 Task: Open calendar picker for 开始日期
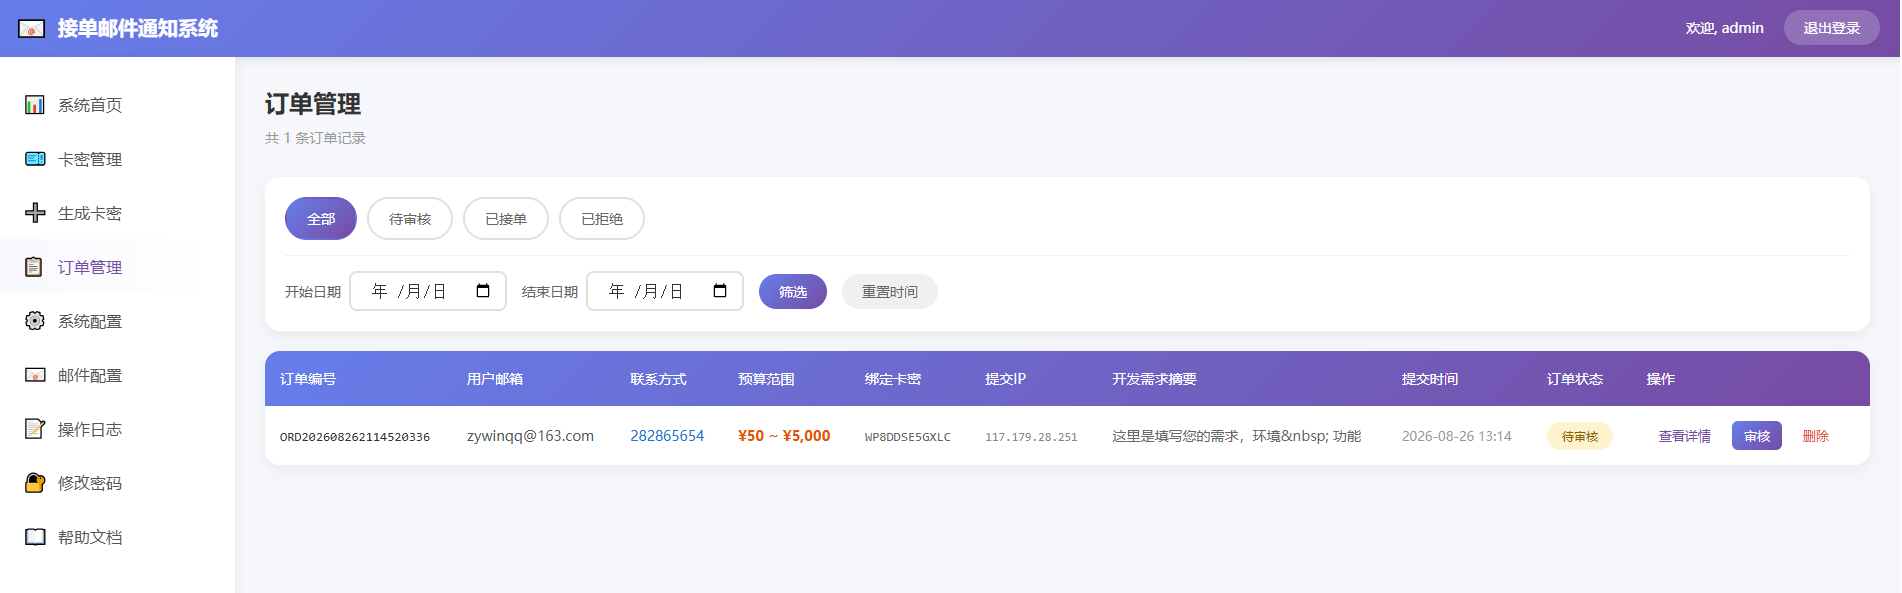(x=483, y=291)
